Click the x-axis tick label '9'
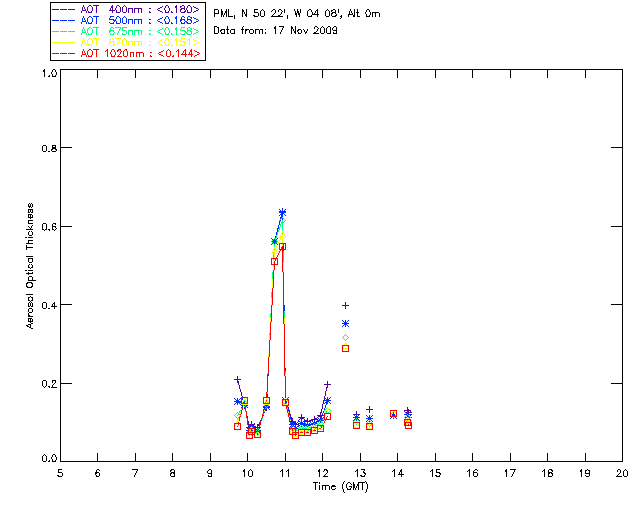640x512 pixels. 210,473
